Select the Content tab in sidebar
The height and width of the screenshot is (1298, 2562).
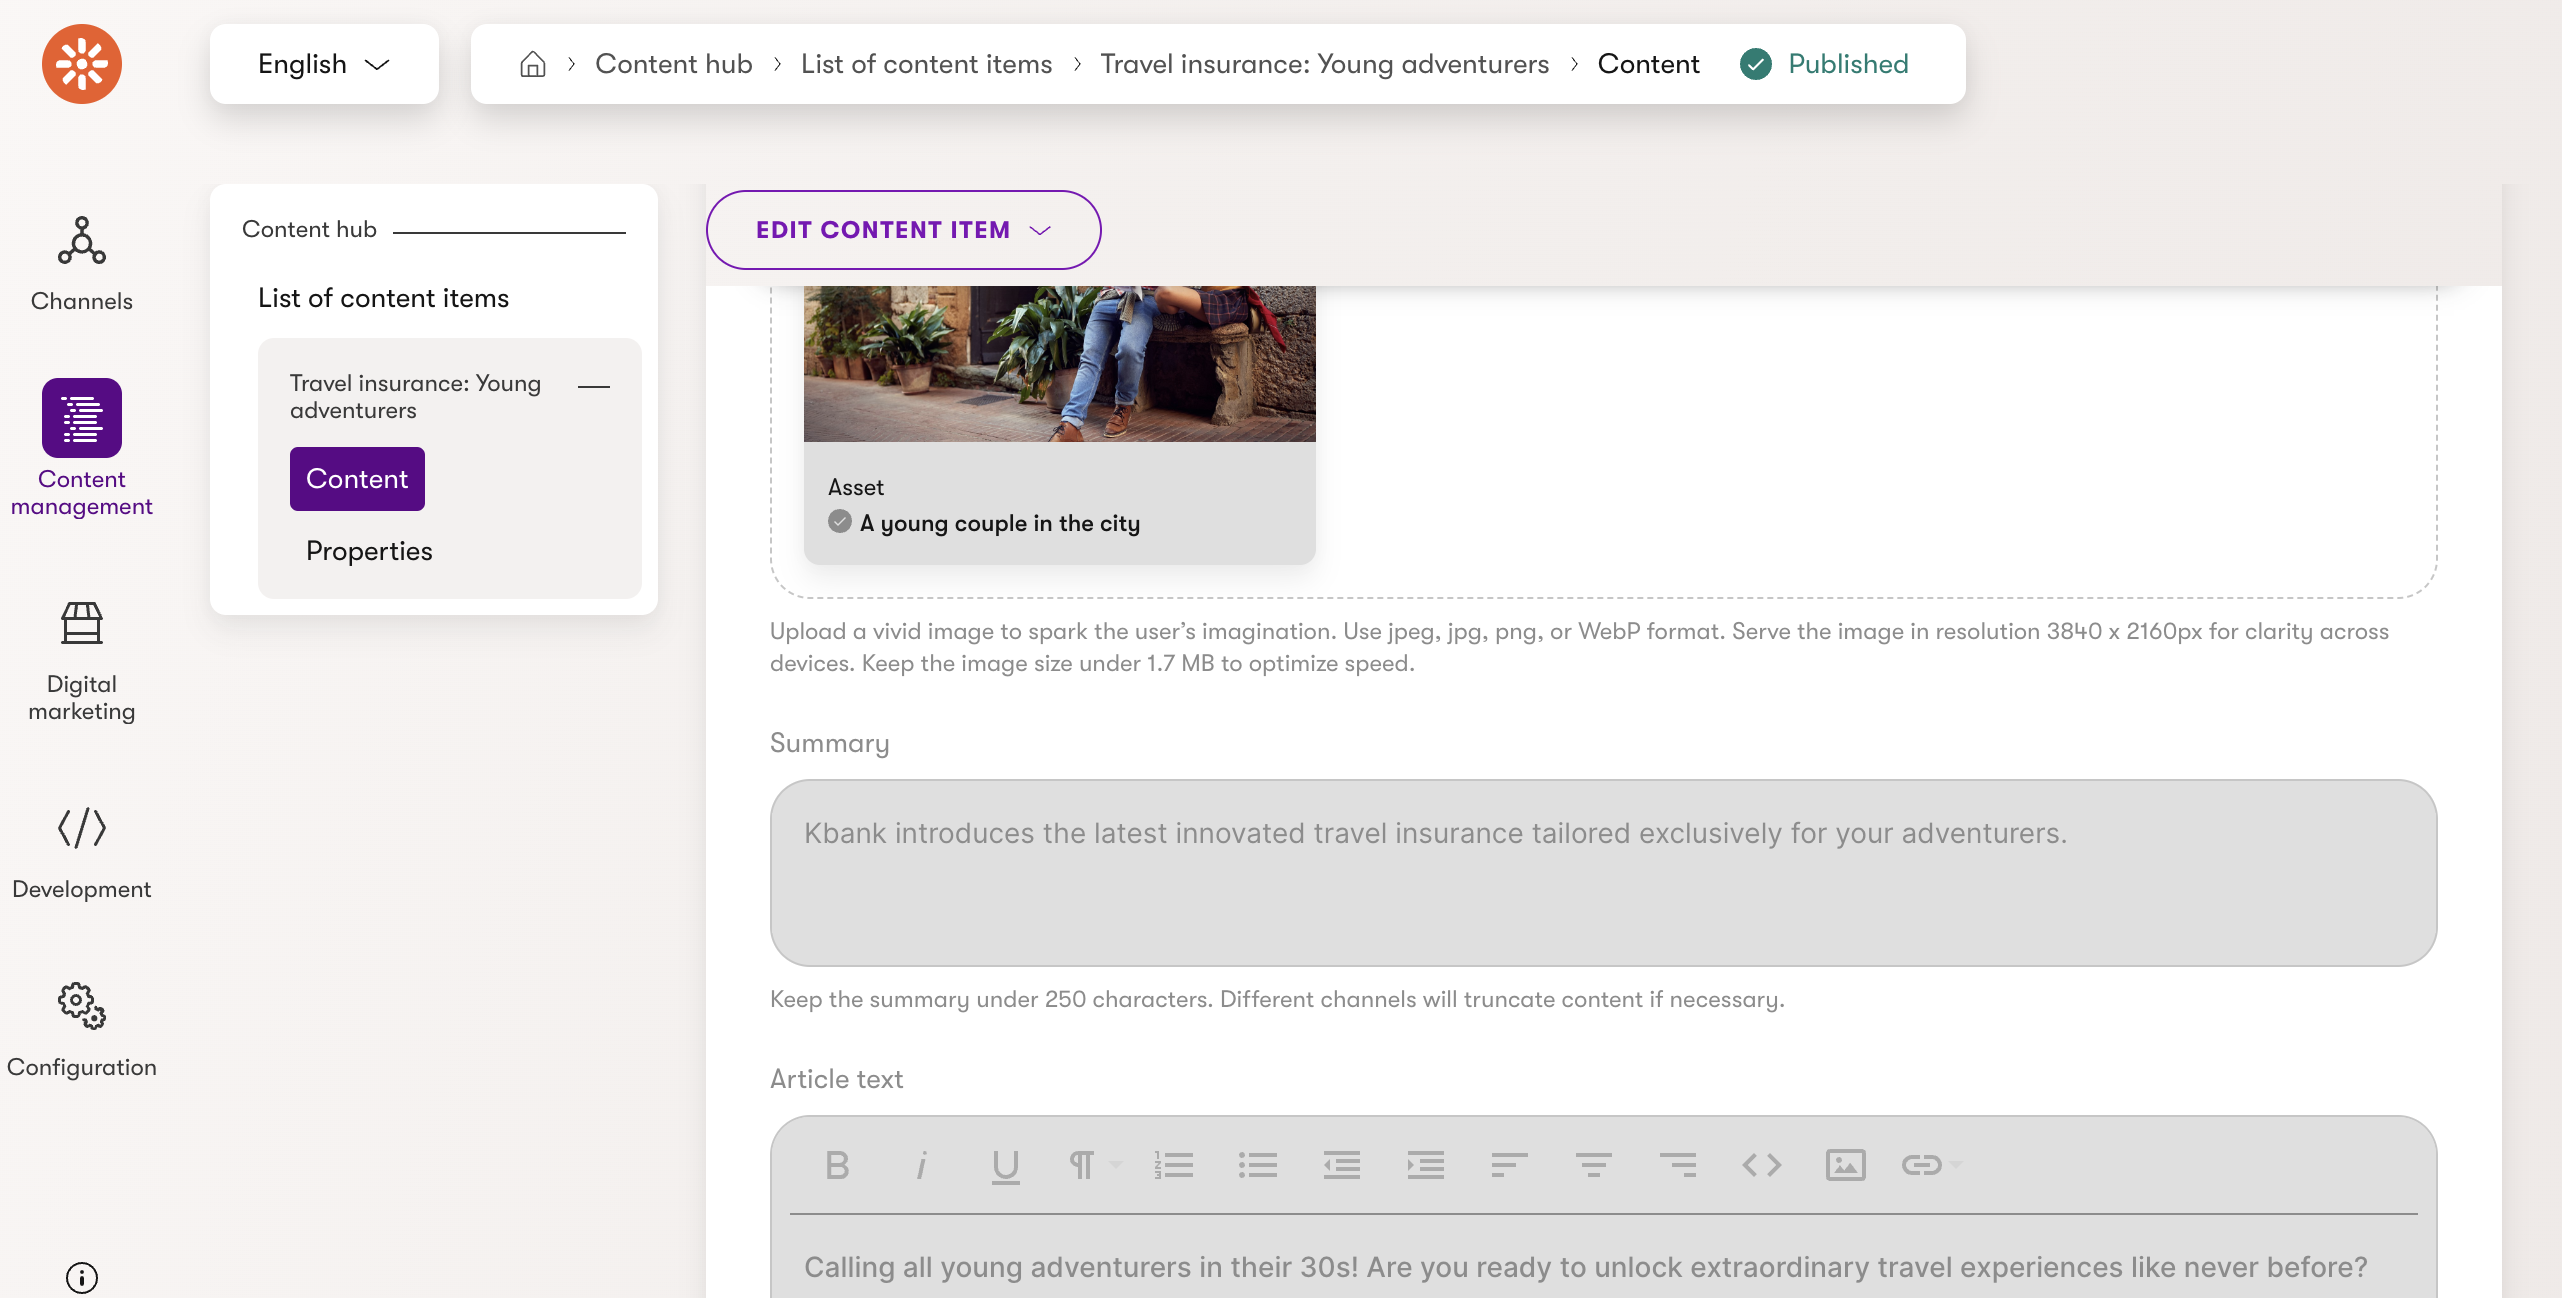coord(357,479)
